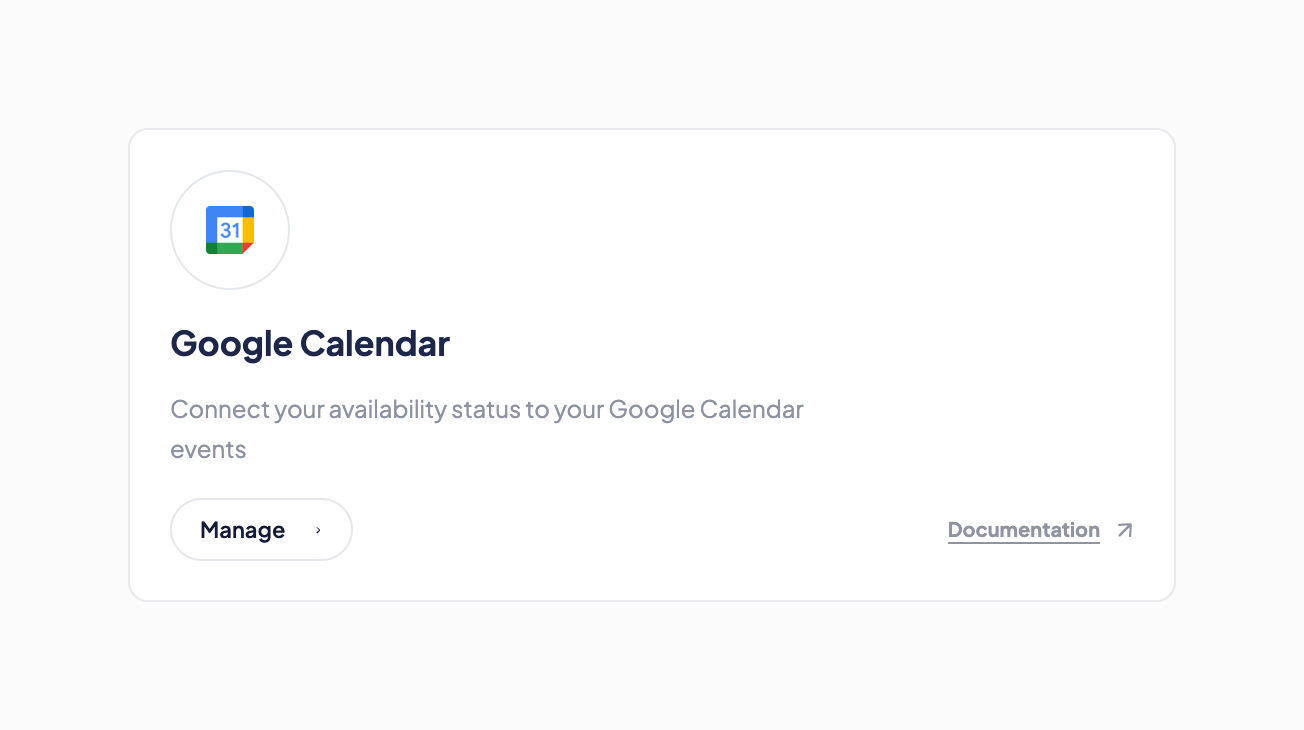This screenshot has width=1304, height=730.
Task: Click the external link arrow icon
Action: (x=1125, y=530)
